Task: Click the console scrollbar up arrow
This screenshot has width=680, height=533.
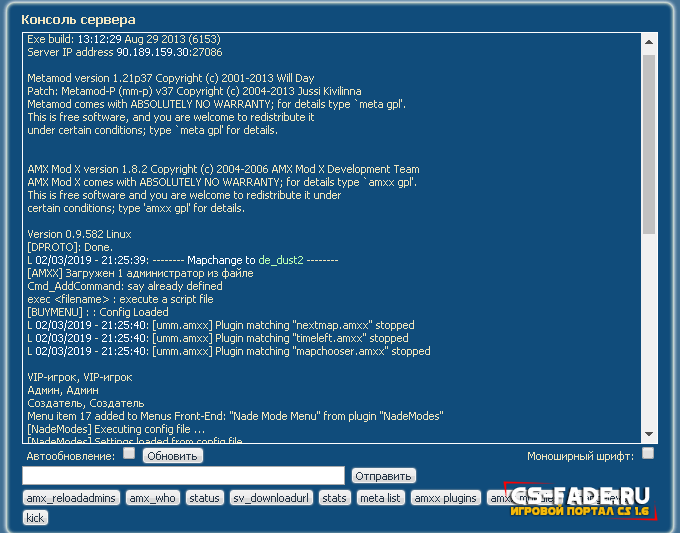Action: click(x=649, y=42)
